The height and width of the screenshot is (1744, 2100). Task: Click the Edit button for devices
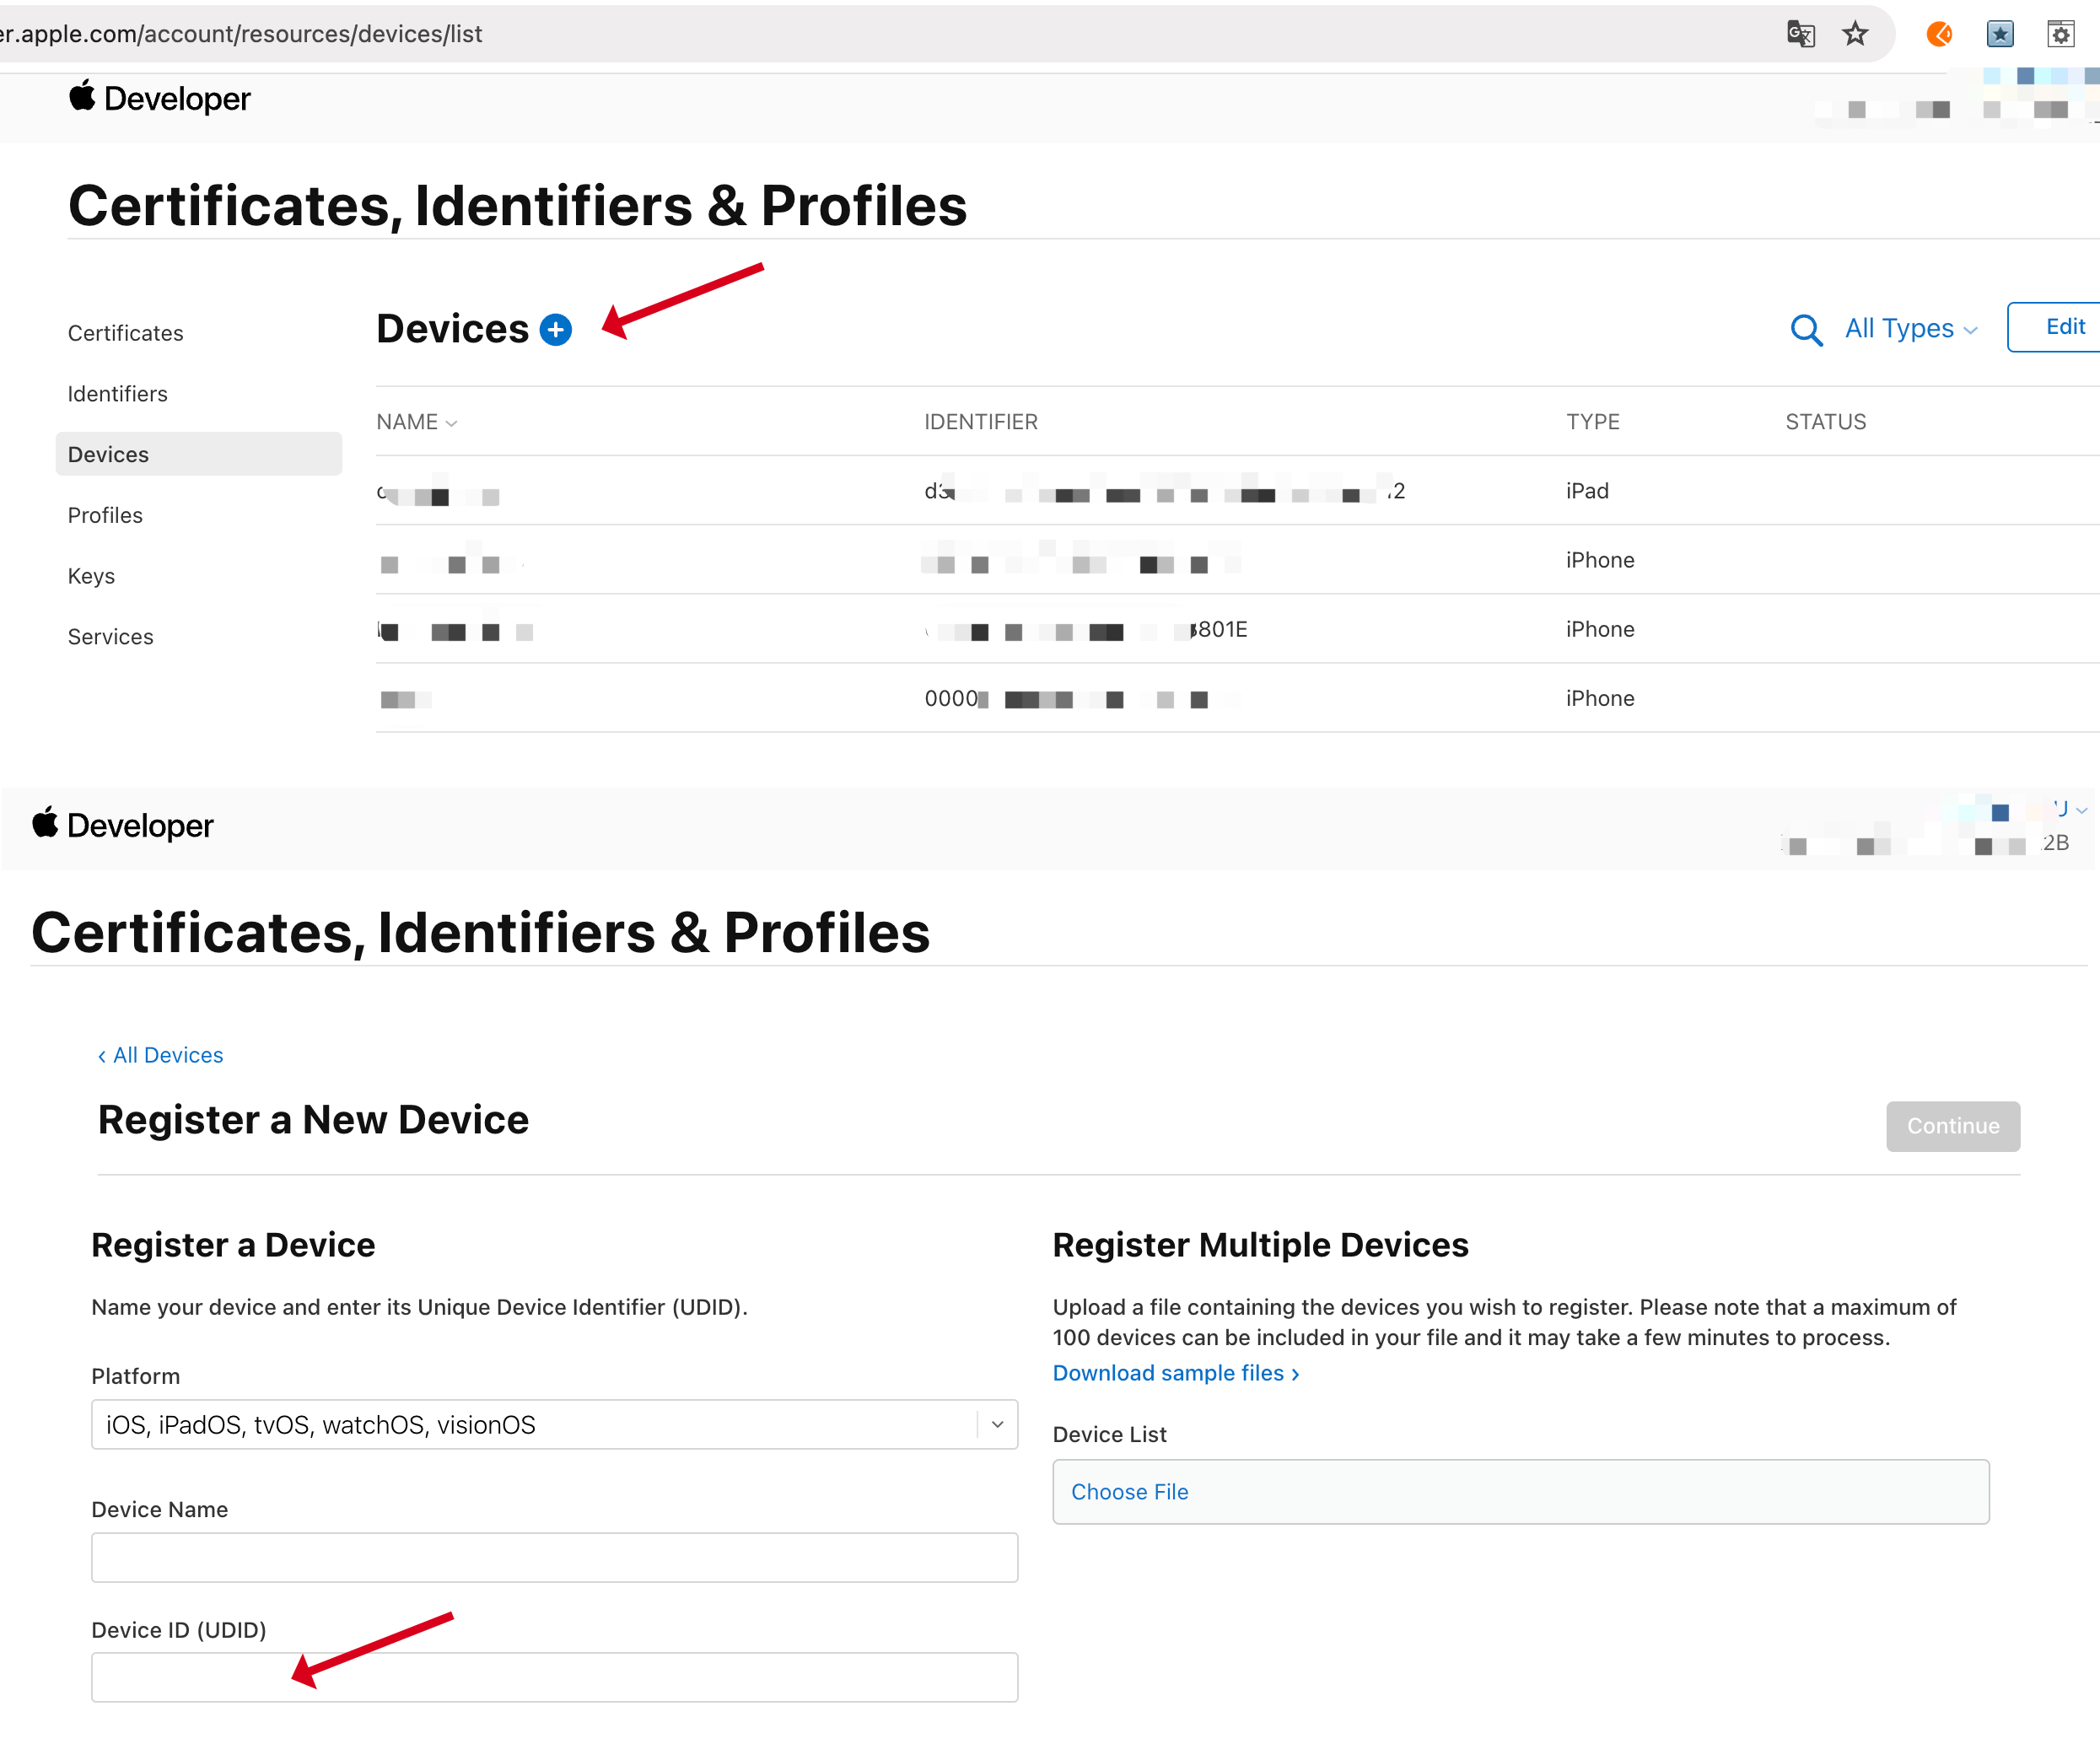pos(2064,327)
